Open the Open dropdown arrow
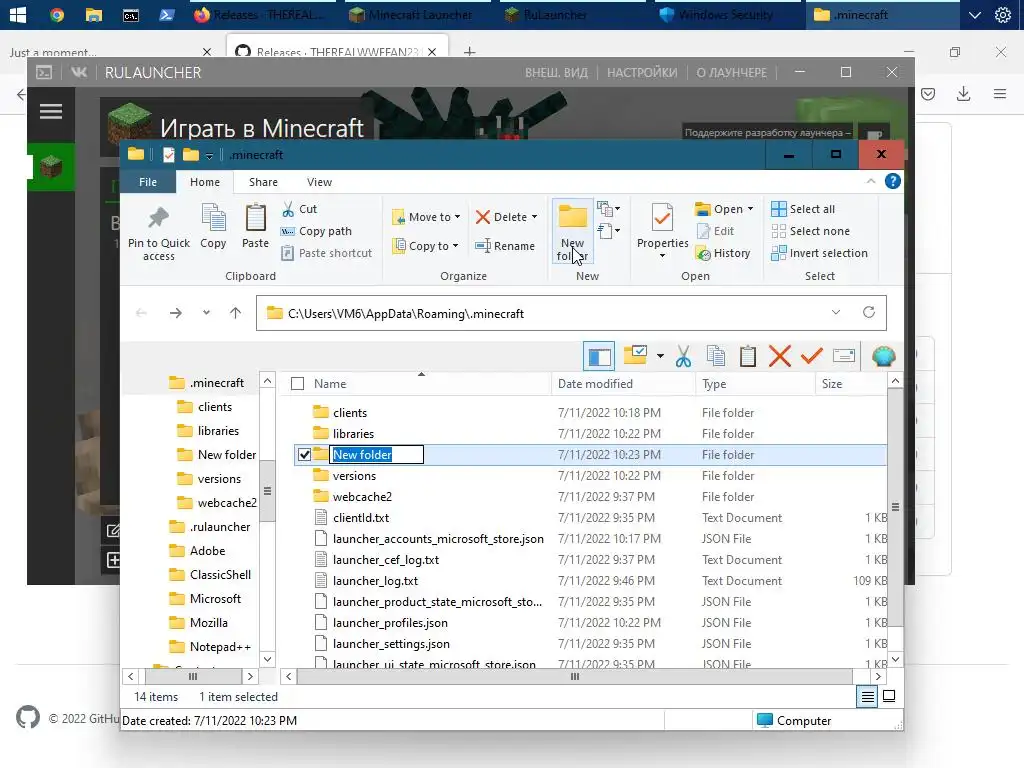This screenshot has width=1024, height=768. coord(750,209)
